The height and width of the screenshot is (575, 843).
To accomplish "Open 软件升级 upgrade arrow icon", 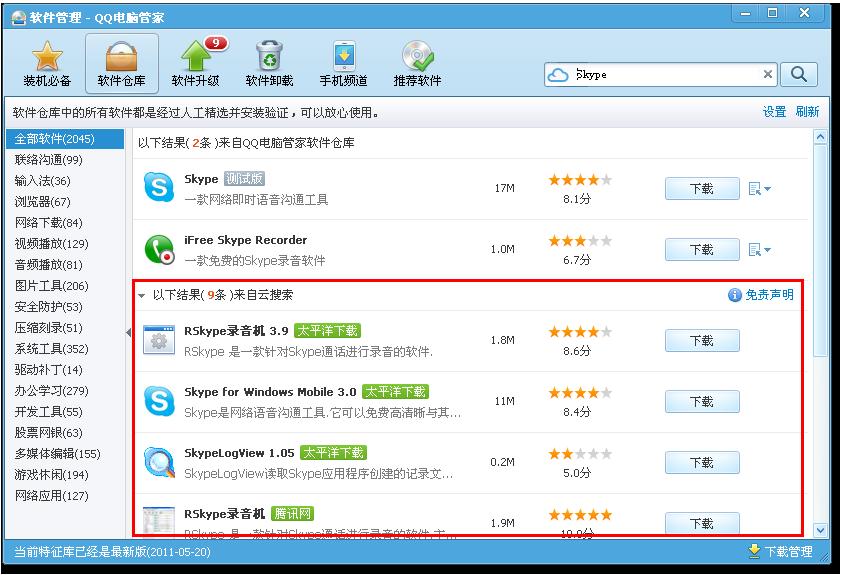I will 196,63.
